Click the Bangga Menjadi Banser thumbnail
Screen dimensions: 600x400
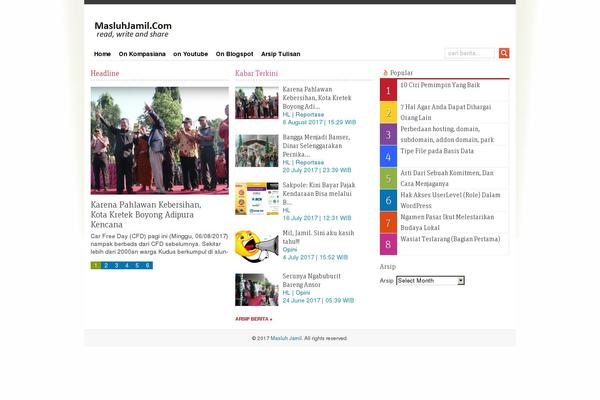[257, 151]
